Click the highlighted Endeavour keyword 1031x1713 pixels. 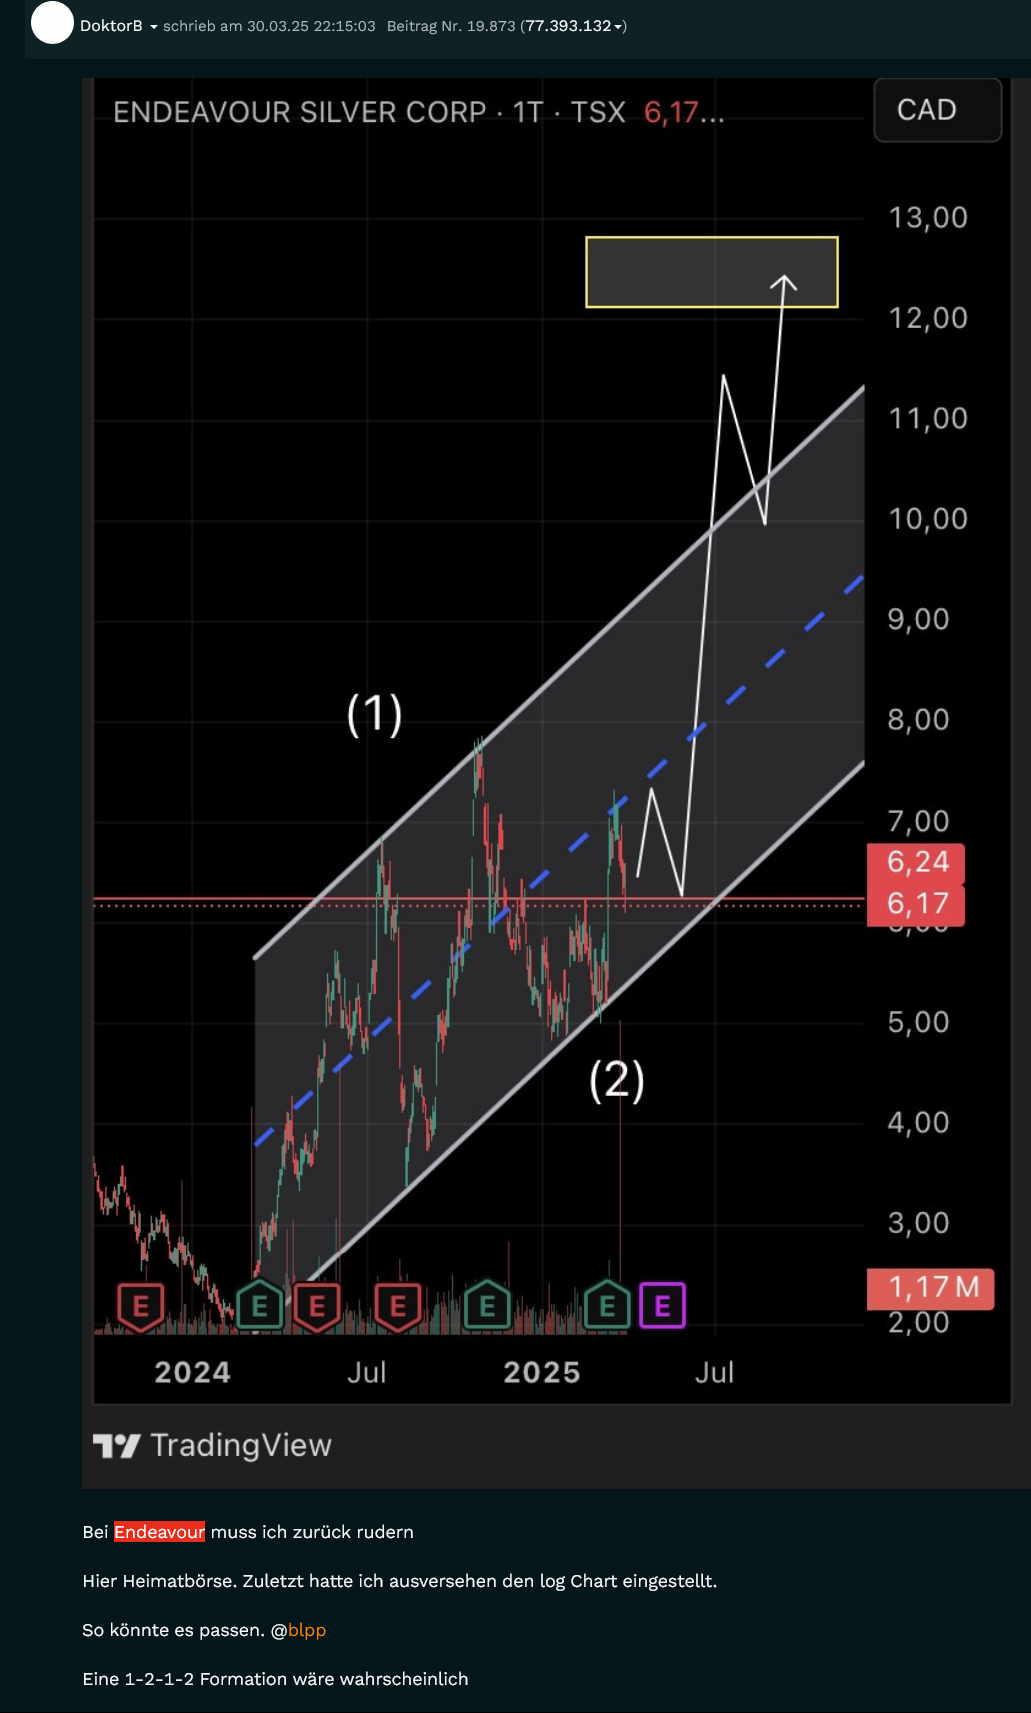click(159, 1532)
